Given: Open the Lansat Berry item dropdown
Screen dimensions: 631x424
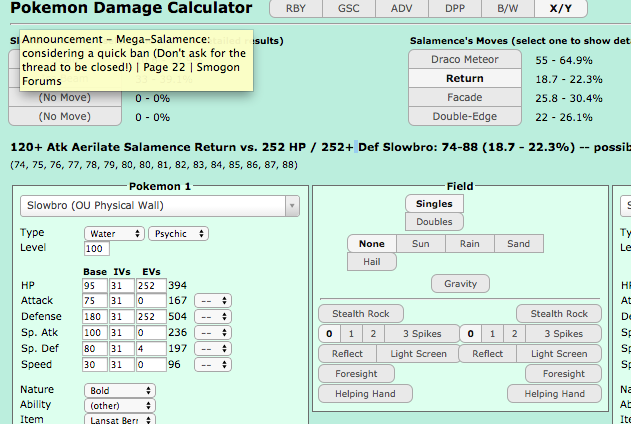Looking at the screenshot, I should (120, 419).
